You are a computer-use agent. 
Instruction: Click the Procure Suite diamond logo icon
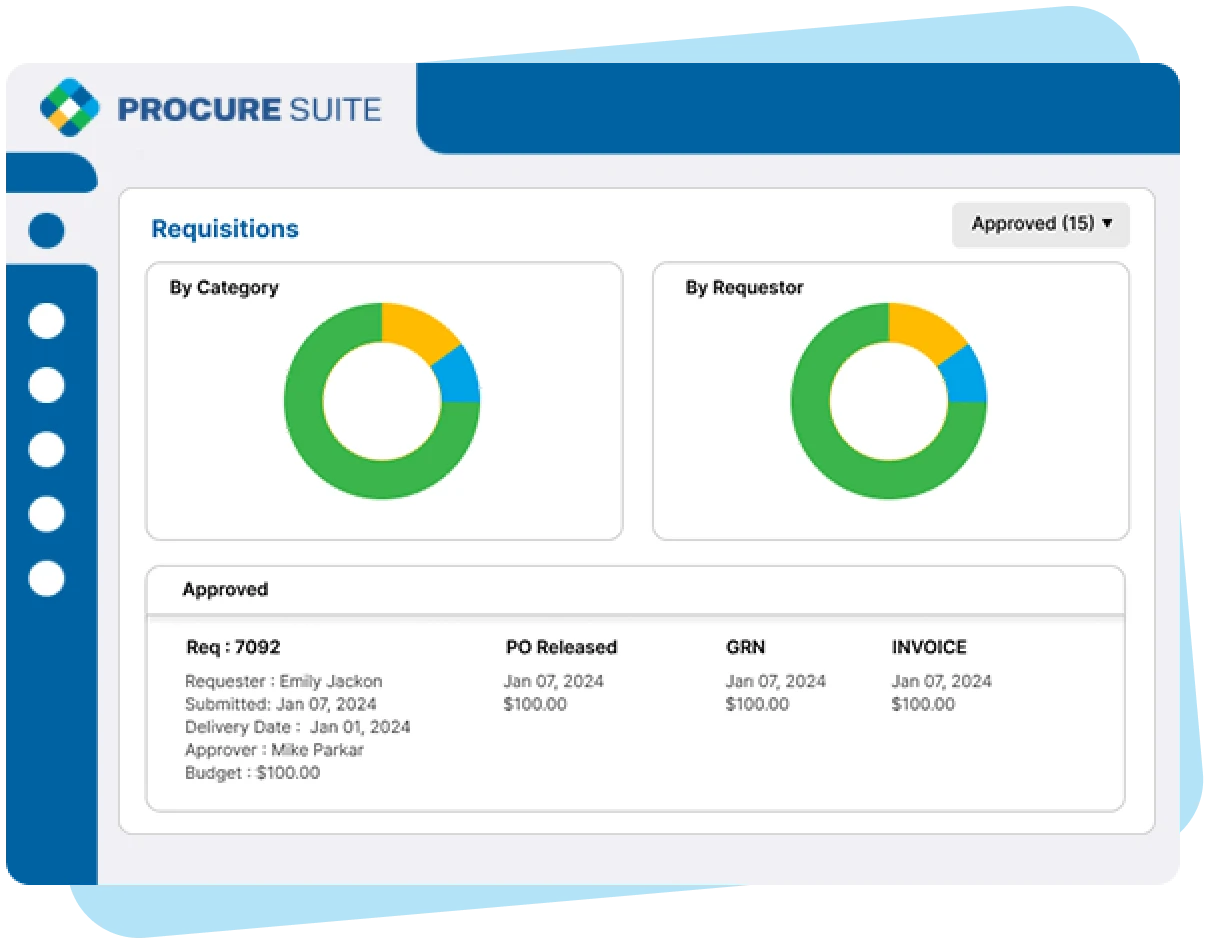click(x=70, y=107)
